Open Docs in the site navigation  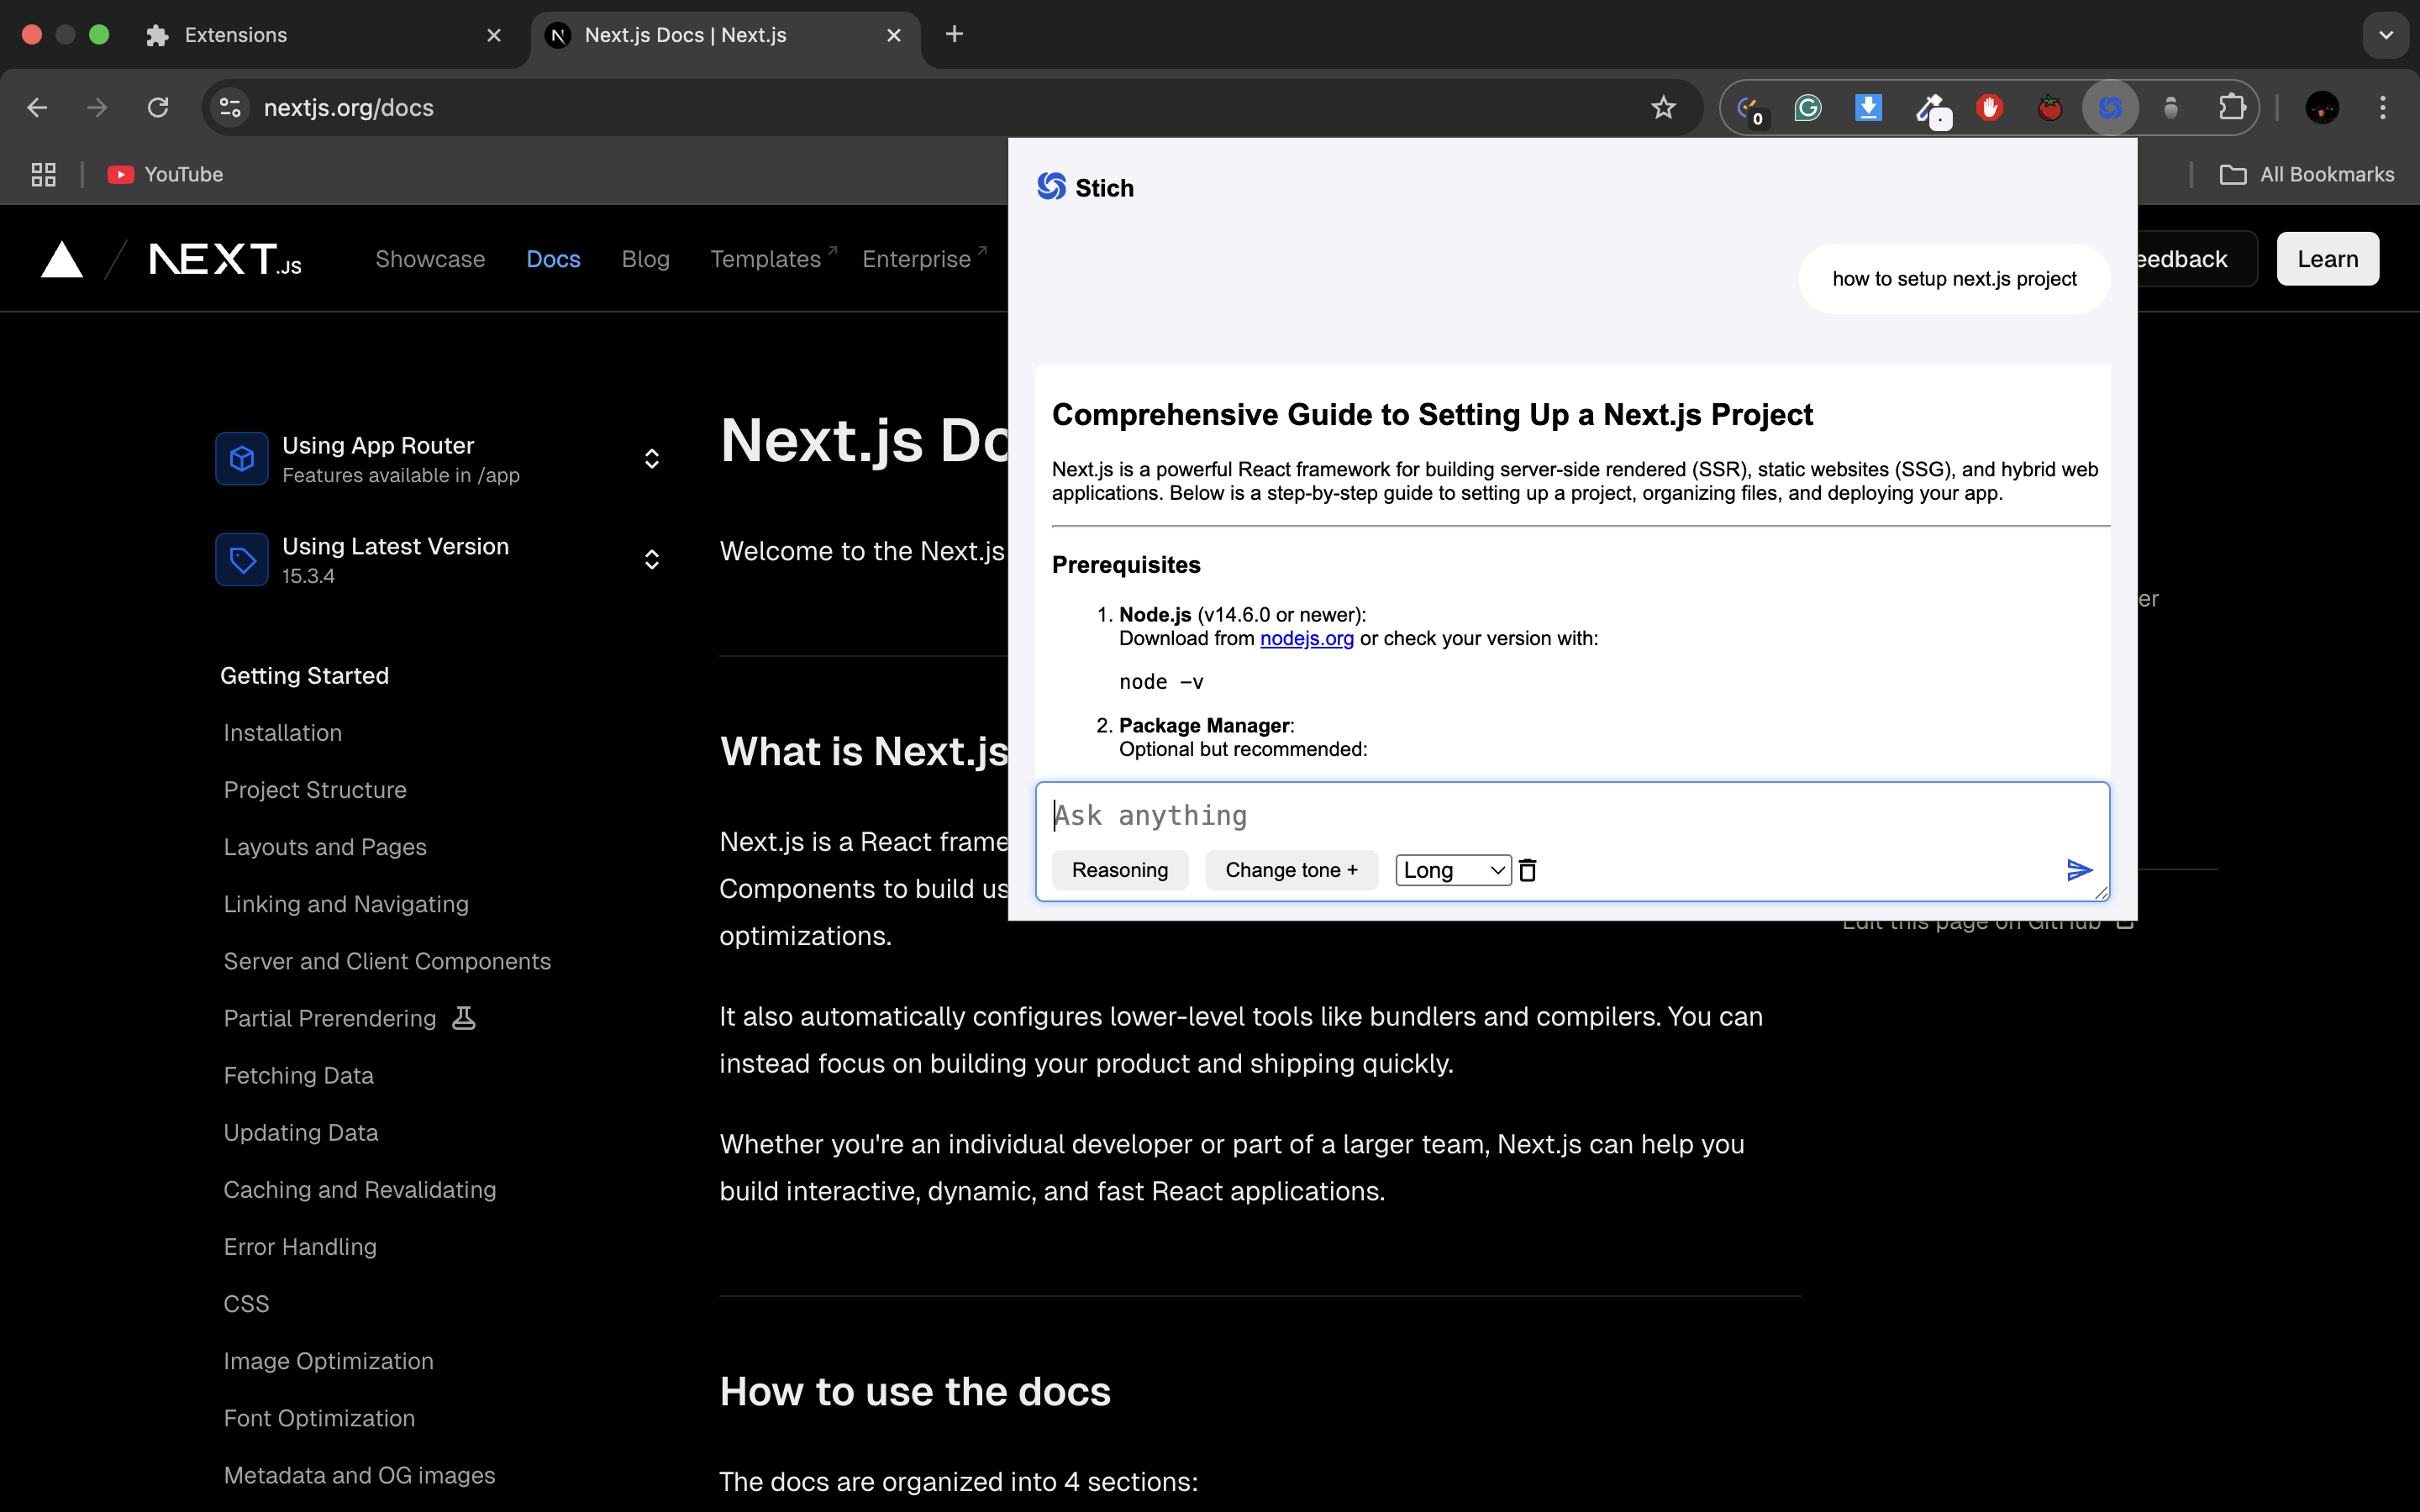pos(553,259)
